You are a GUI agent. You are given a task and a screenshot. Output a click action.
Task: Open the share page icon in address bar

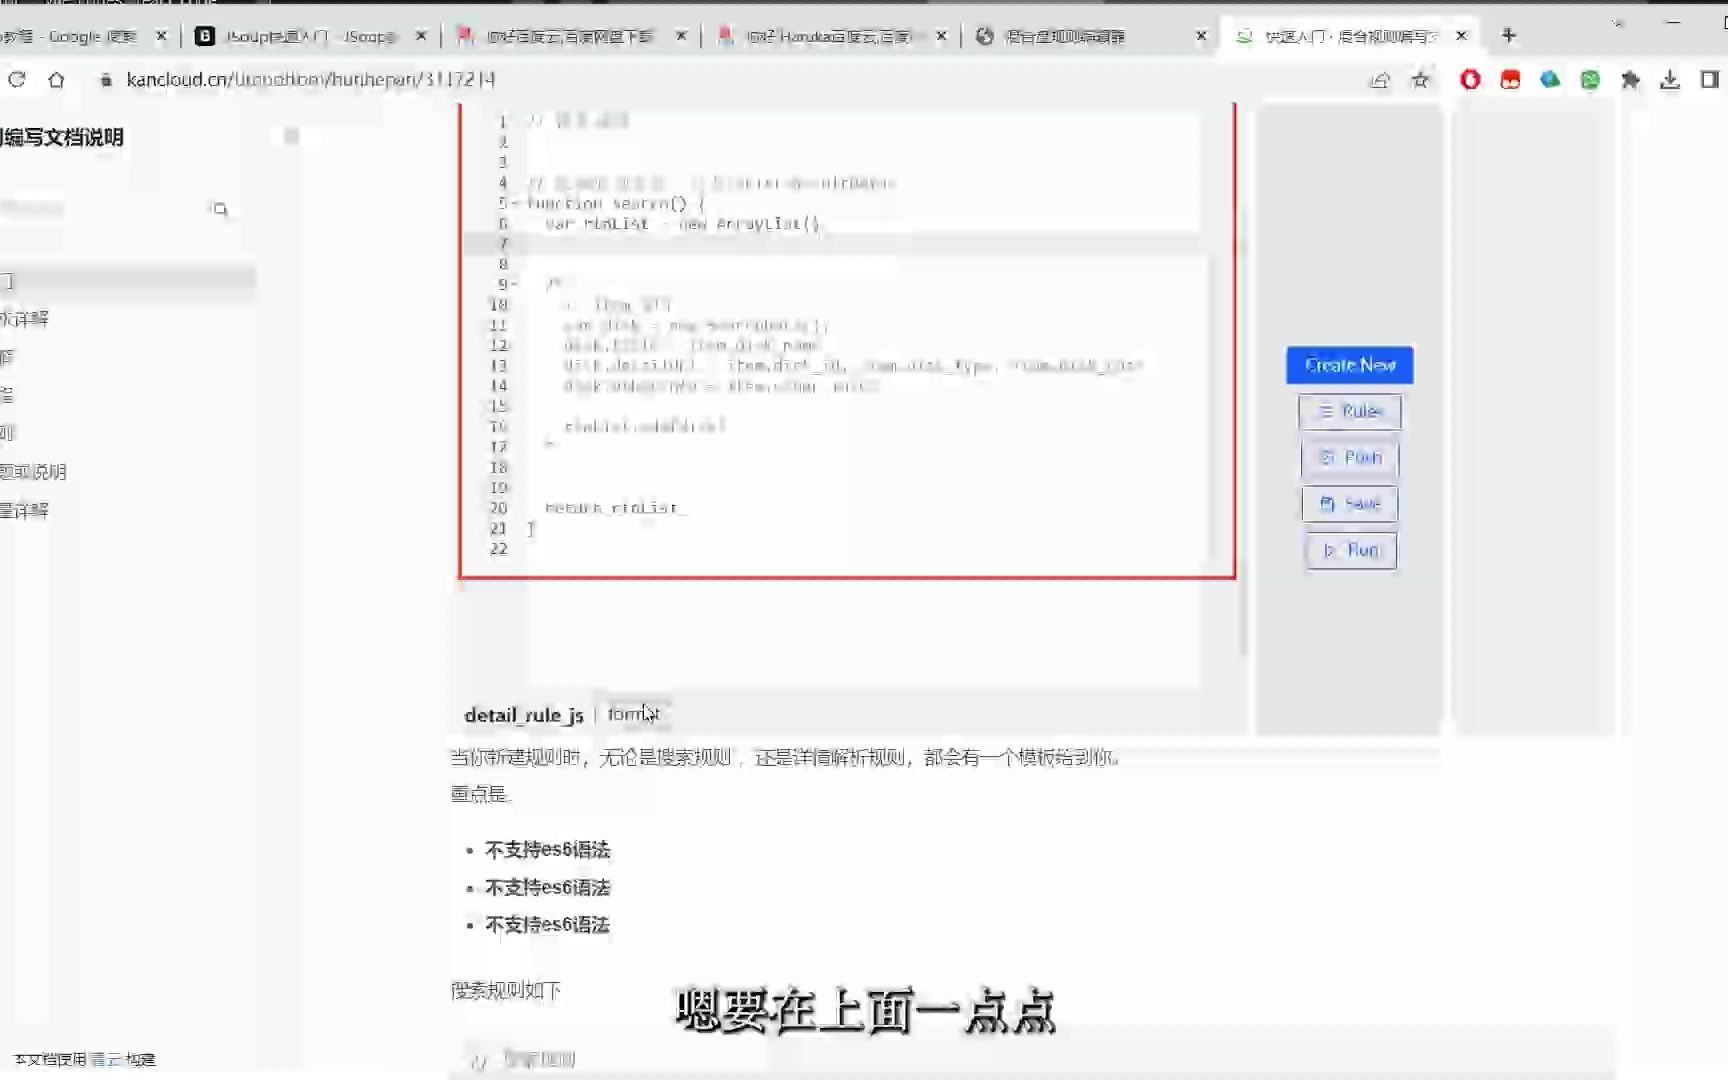[x=1380, y=80]
